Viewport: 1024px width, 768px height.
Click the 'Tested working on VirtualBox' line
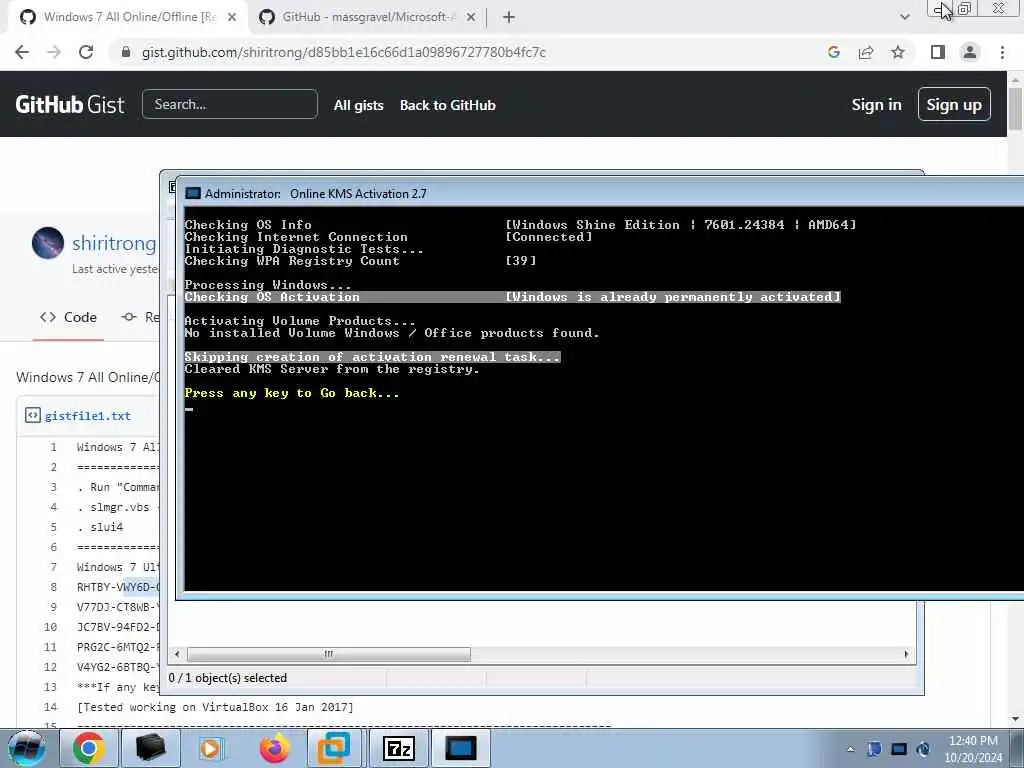pos(215,707)
